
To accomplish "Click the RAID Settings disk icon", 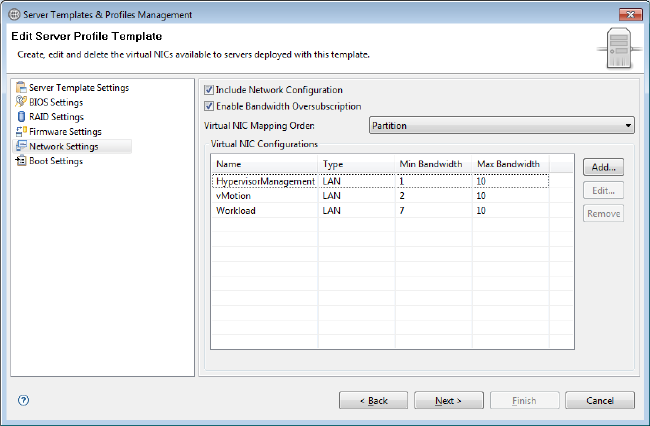I will coord(21,117).
